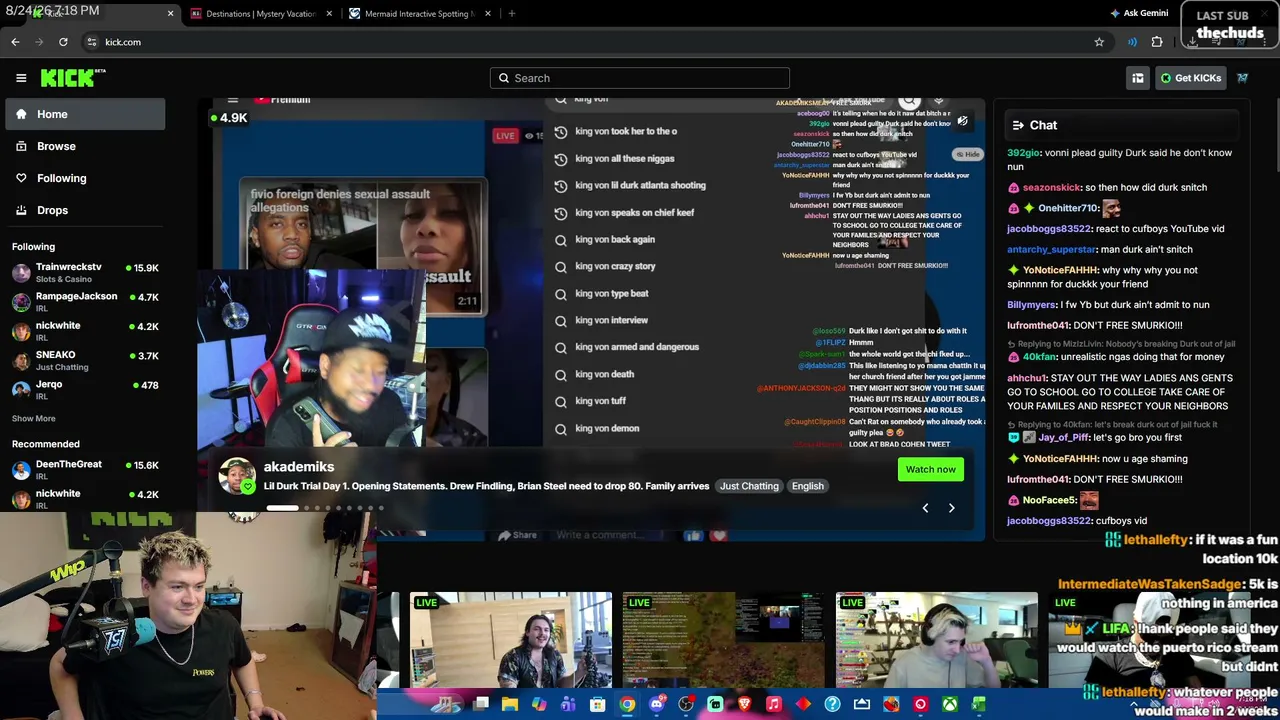Image resolution: width=1280 pixels, height=720 pixels.
Task: Open OBS Studio from the taskbar
Action: [x=686, y=704]
